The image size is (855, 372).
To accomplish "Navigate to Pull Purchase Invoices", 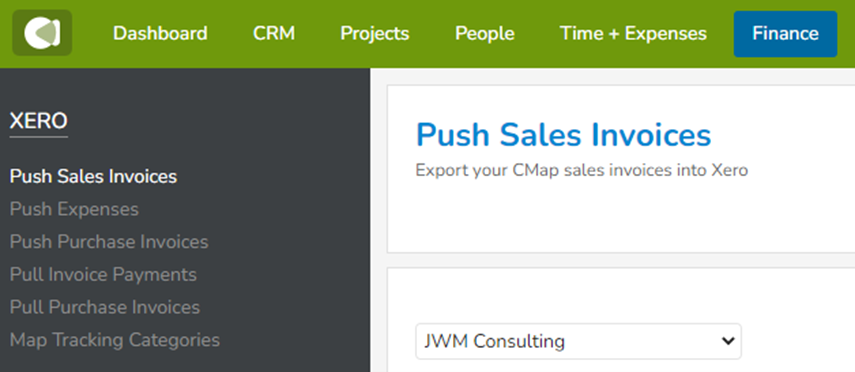I will coord(105,307).
